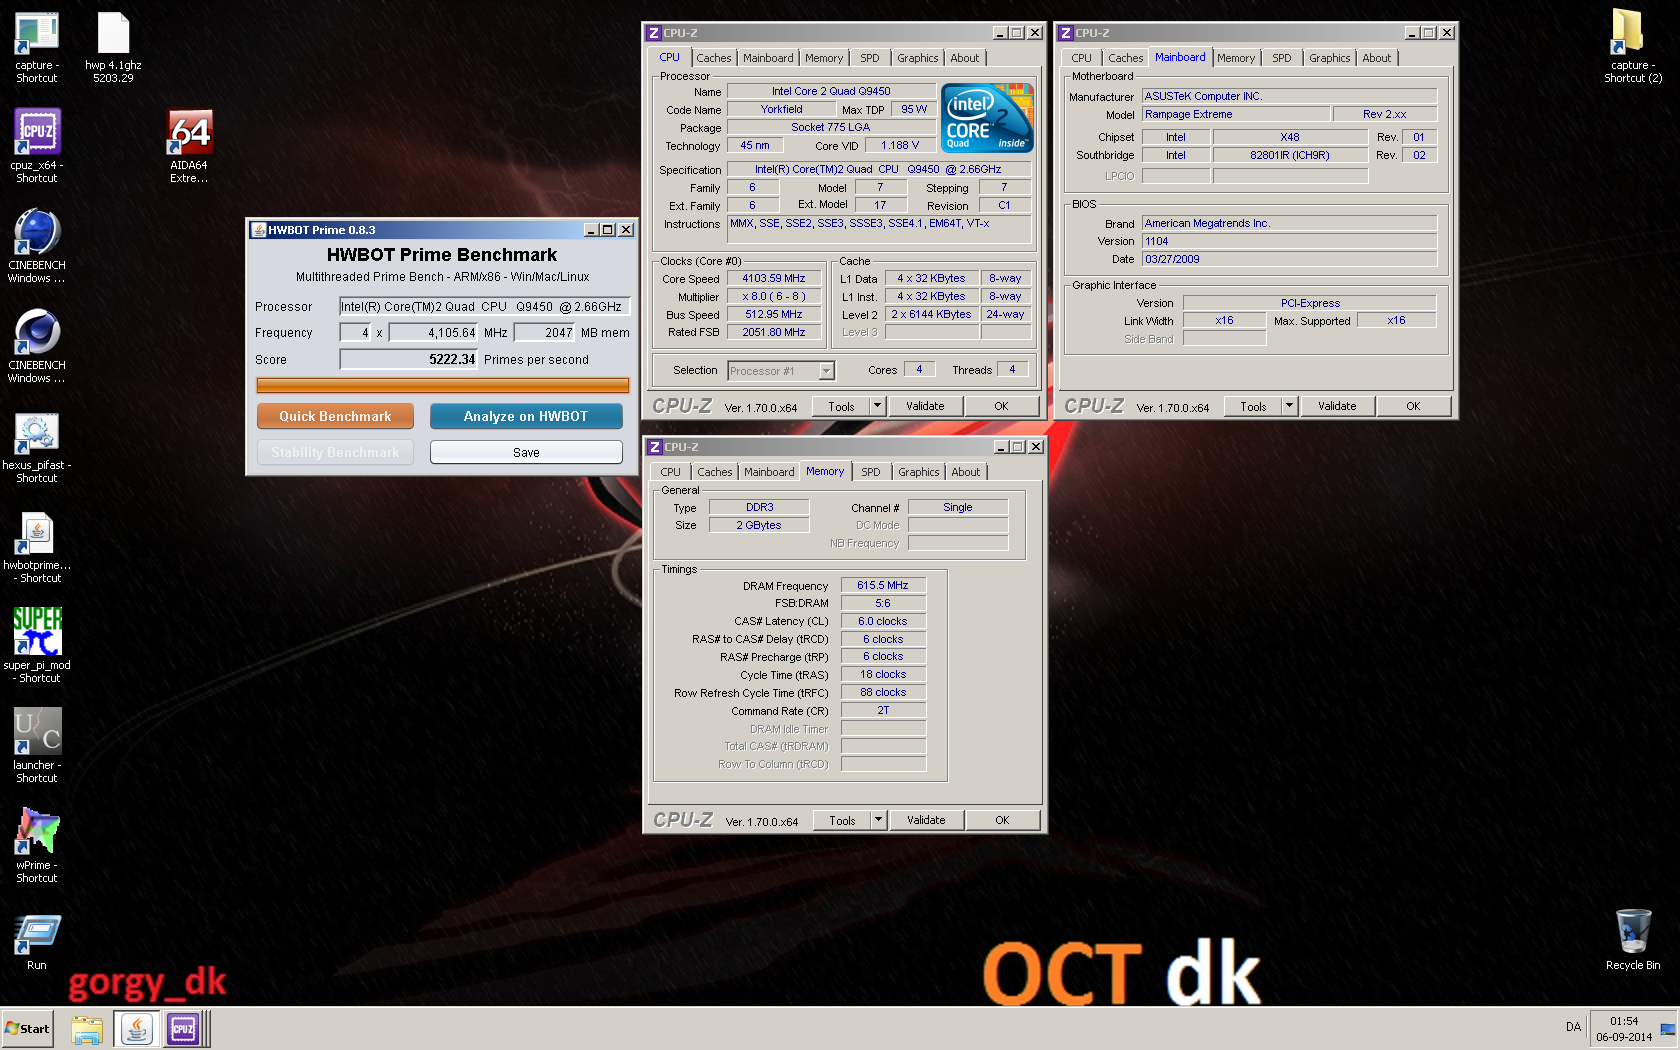This screenshot has height=1050, width=1680.
Task: Click Quick Benchmark in HWBOT Prime
Action: (x=335, y=416)
